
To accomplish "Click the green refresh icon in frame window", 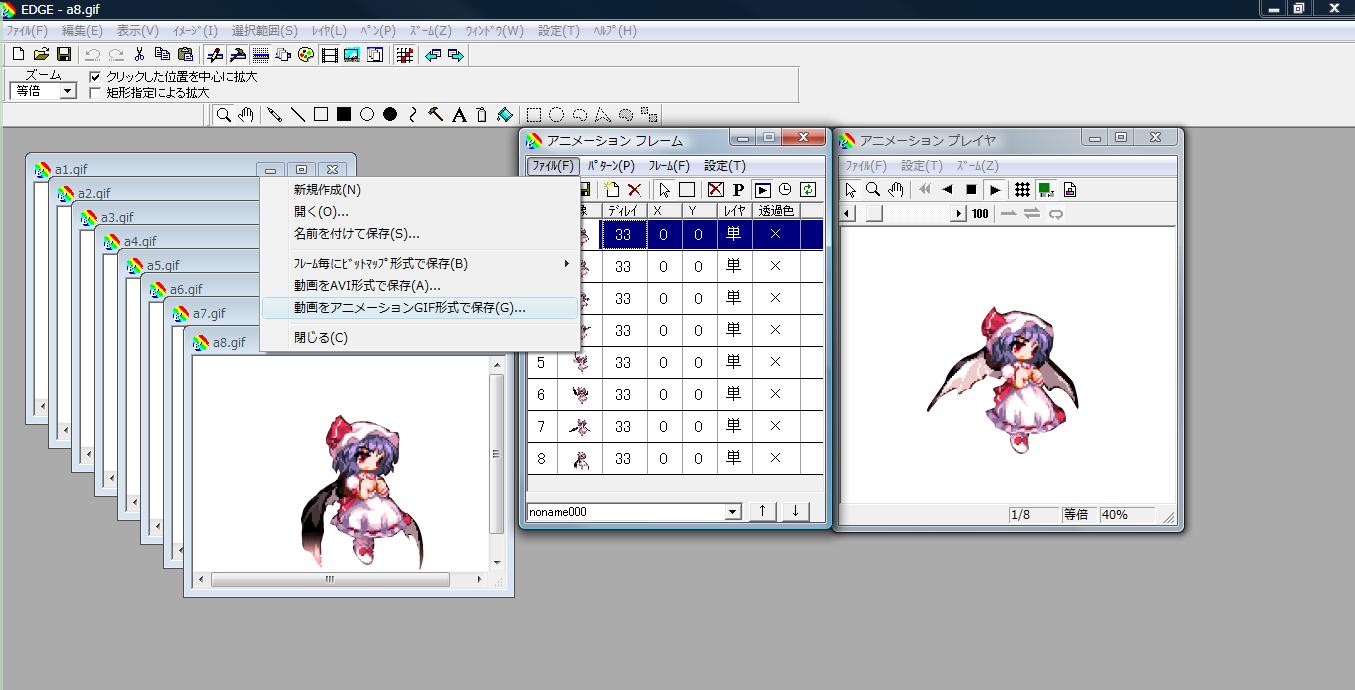I will (x=808, y=190).
